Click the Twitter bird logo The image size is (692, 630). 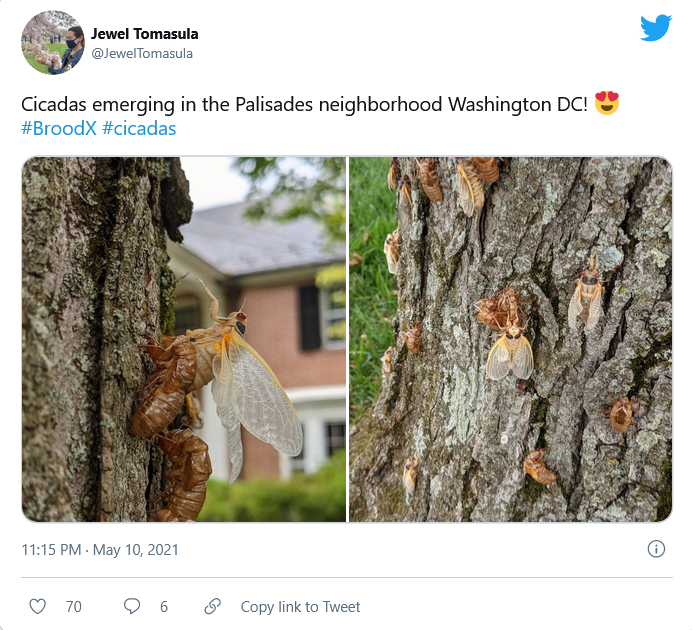pyautogui.click(x=656, y=28)
